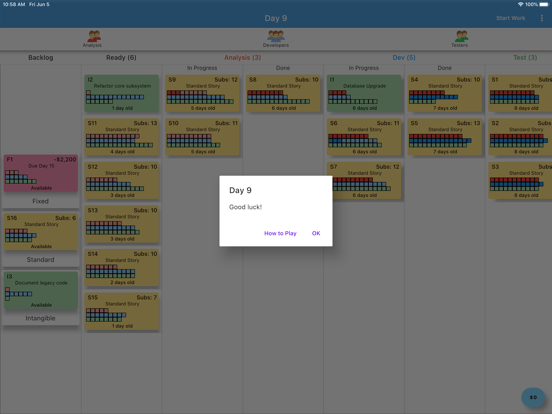Select story card S7 in Dev
Viewport: 552px width, 414px height.
point(366,181)
